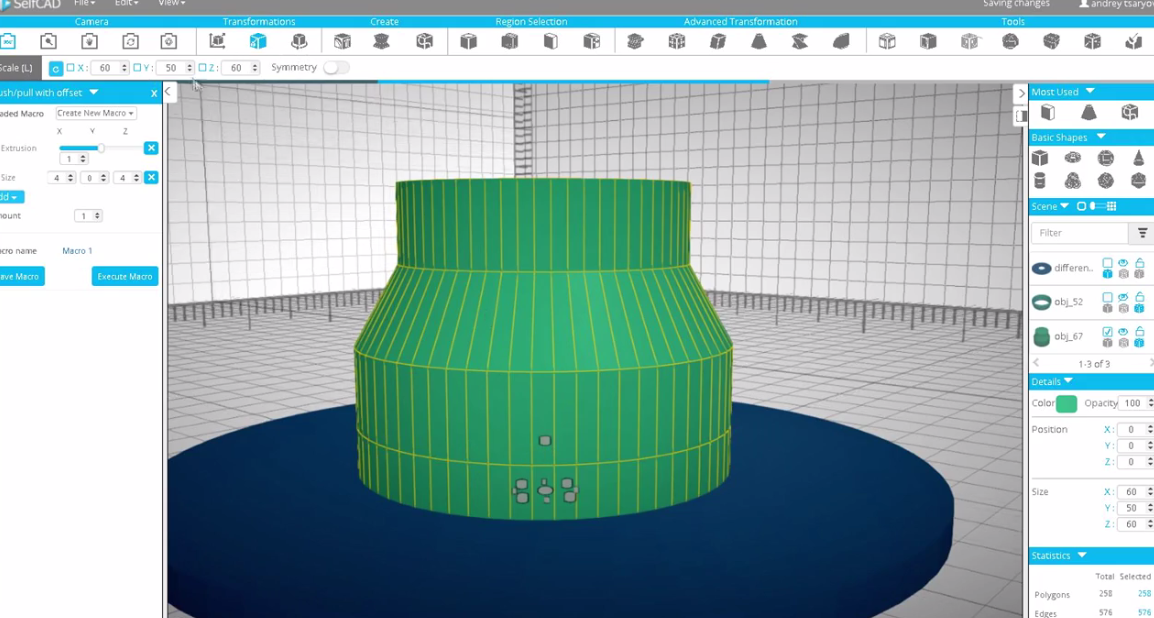1154x618 pixels.
Task: Check the selection box for obj_52
Action: tap(1107, 297)
